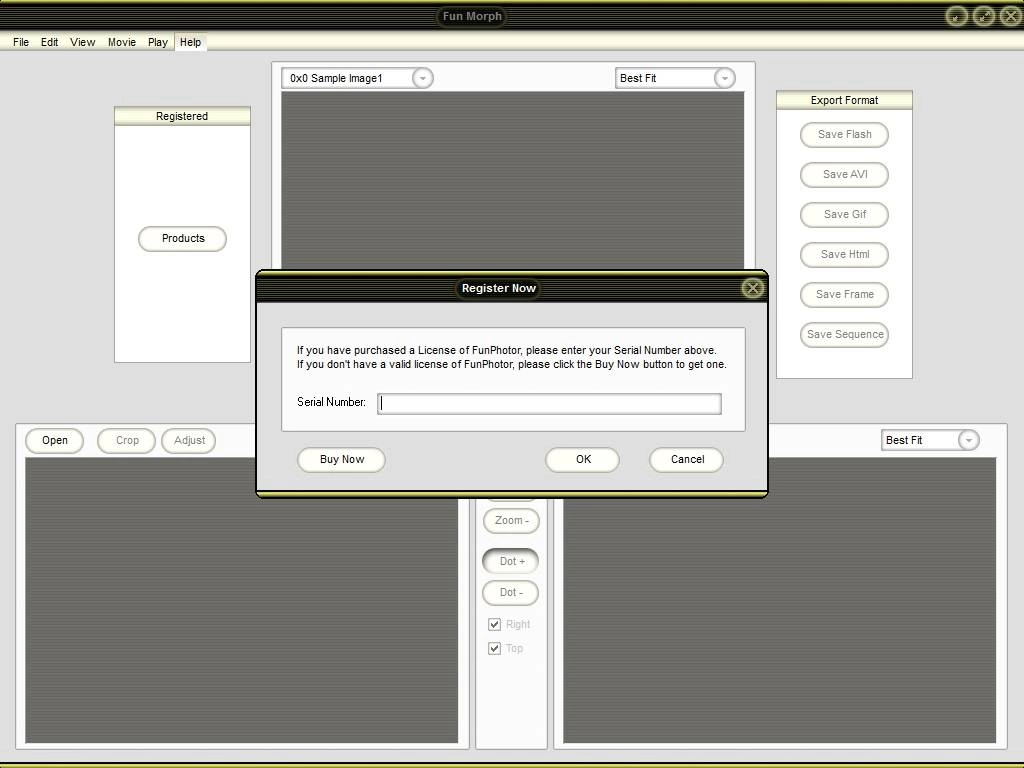The height and width of the screenshot is (768, 1024).
Task: Close the Register Now dialog
Action: click(x=752, y=288)
